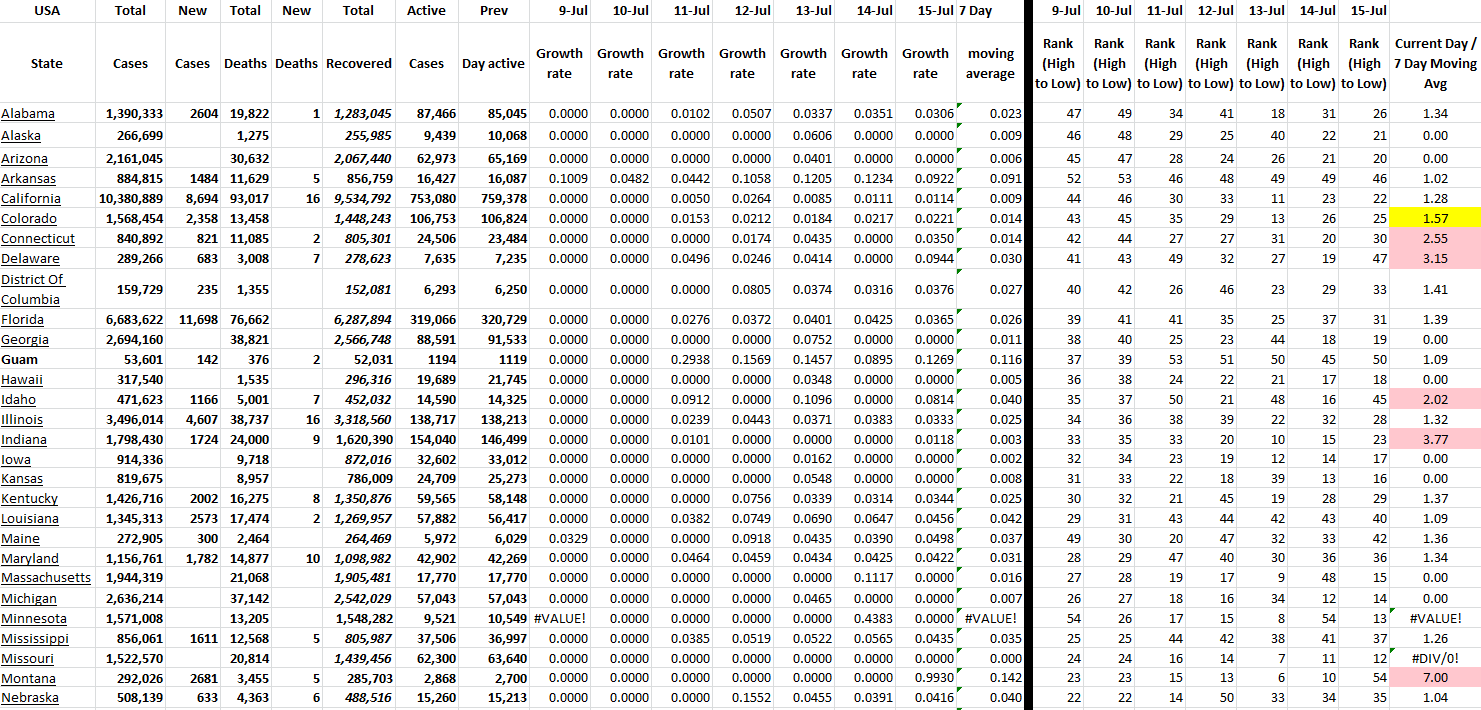Image resolution: width=1481 pixels, height=710 pixels.
Task: Select the Guam row label cell
Action: 18,360
